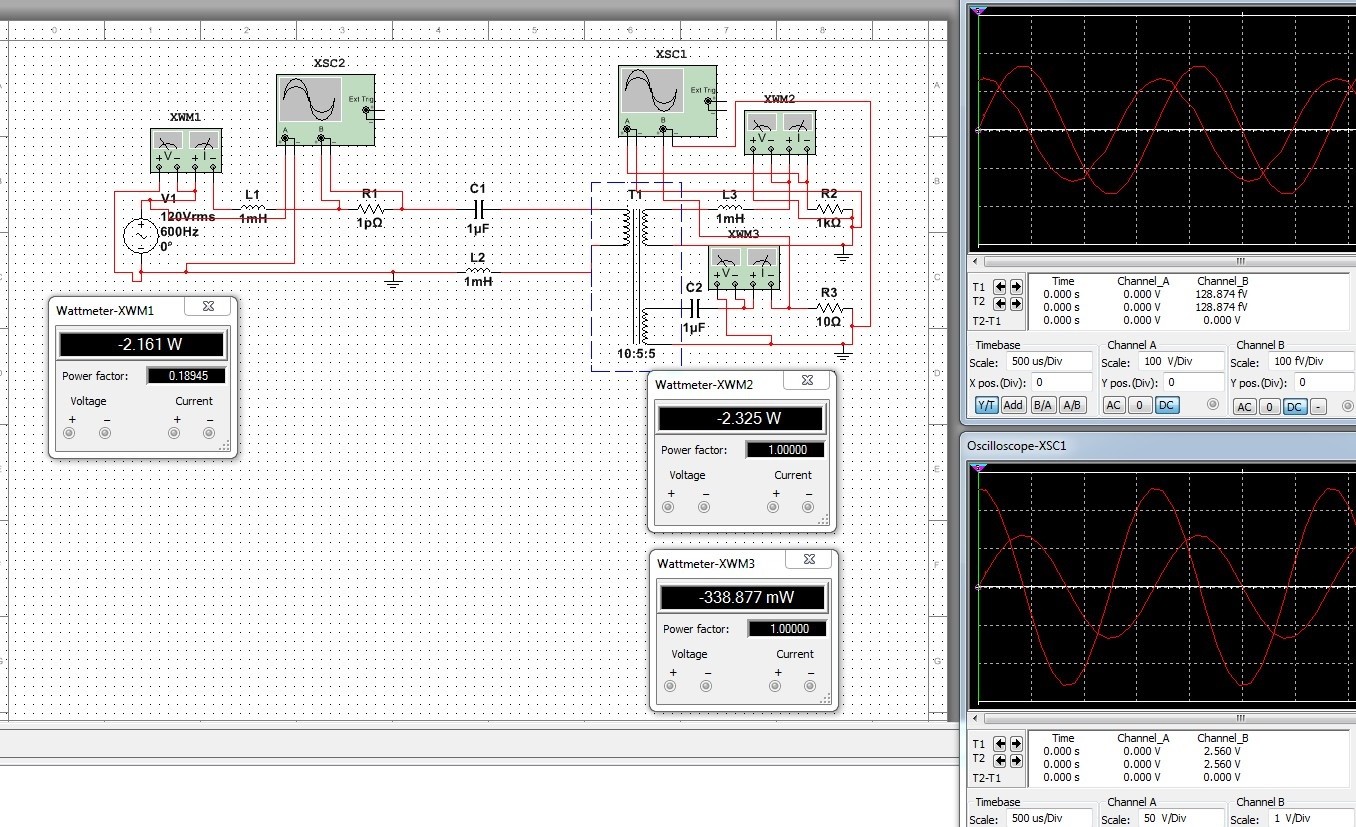The image size is (1356, 827).
Task: Set Channel A coupling to DC
Action: coord(1166,405)
